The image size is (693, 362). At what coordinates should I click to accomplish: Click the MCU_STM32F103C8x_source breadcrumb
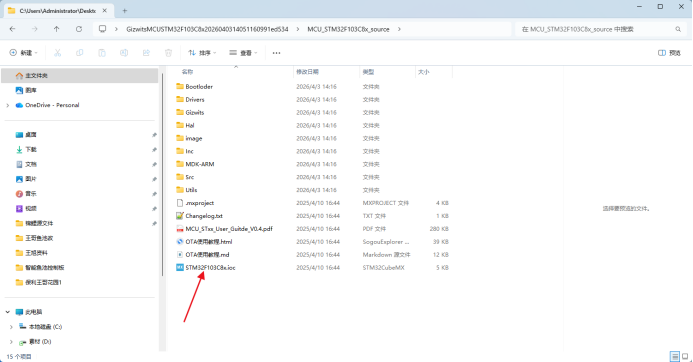348,29
